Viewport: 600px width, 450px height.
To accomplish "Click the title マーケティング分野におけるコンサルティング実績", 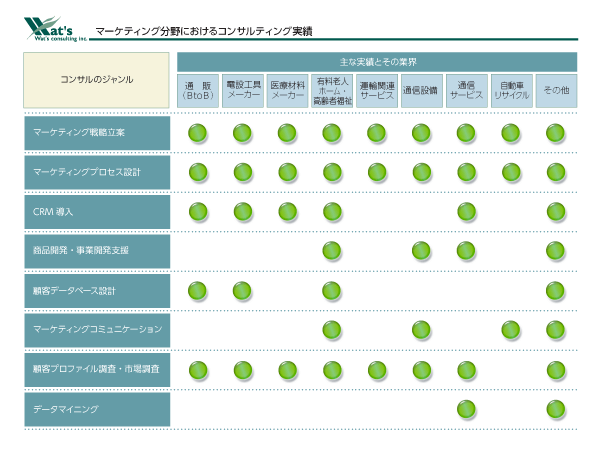I will click(x=204, y=31).
